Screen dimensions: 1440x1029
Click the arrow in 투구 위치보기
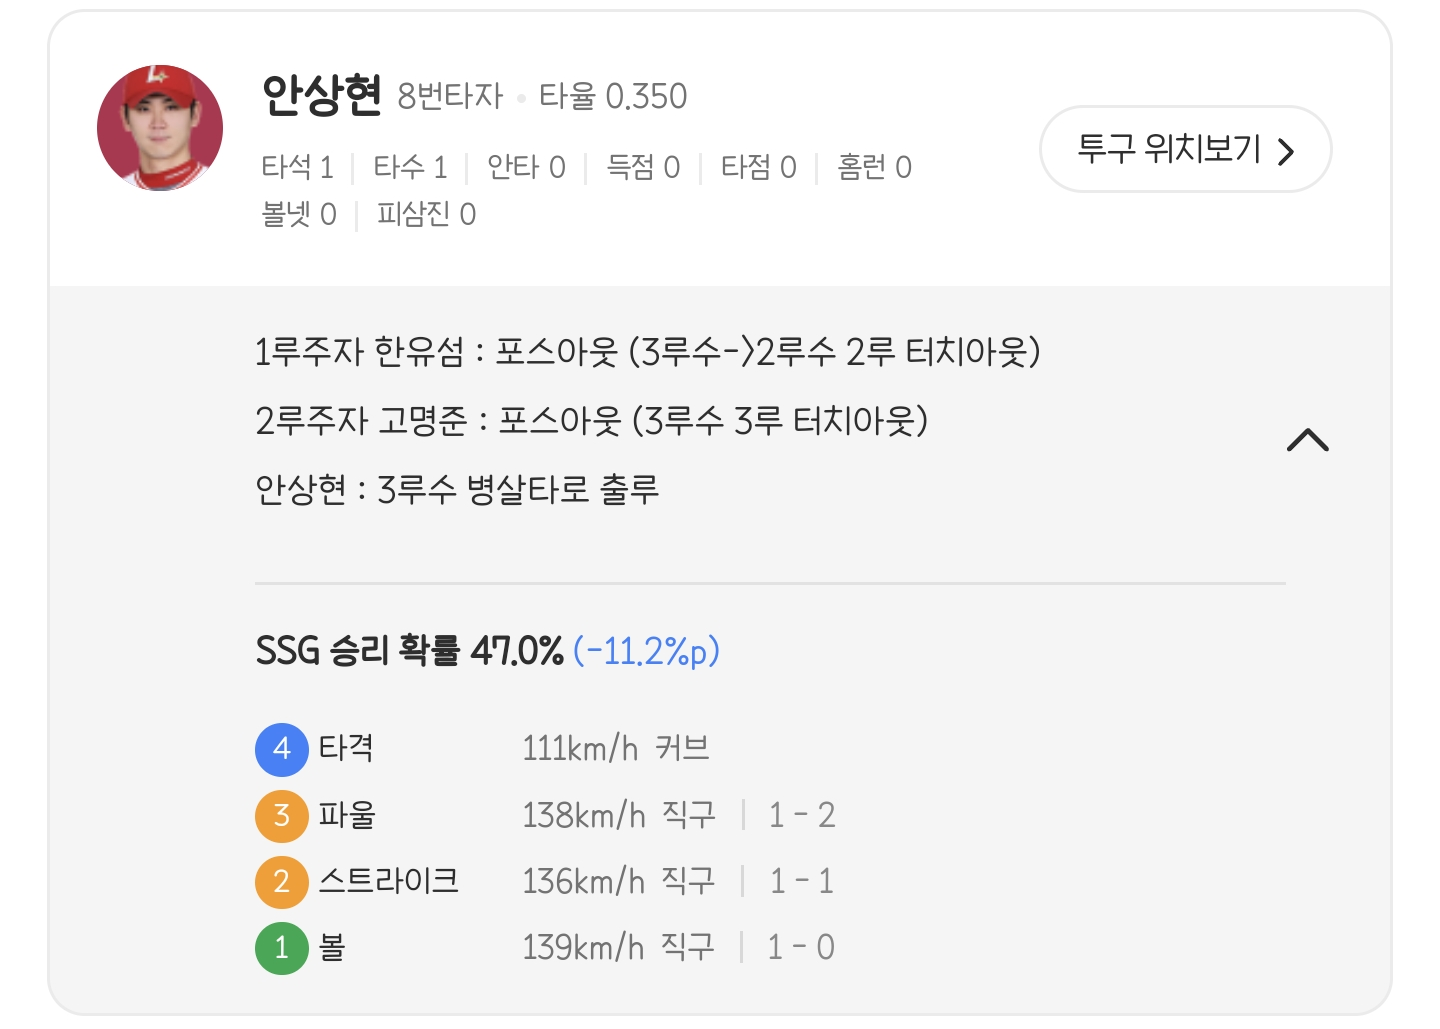(x=1287, y=151)
